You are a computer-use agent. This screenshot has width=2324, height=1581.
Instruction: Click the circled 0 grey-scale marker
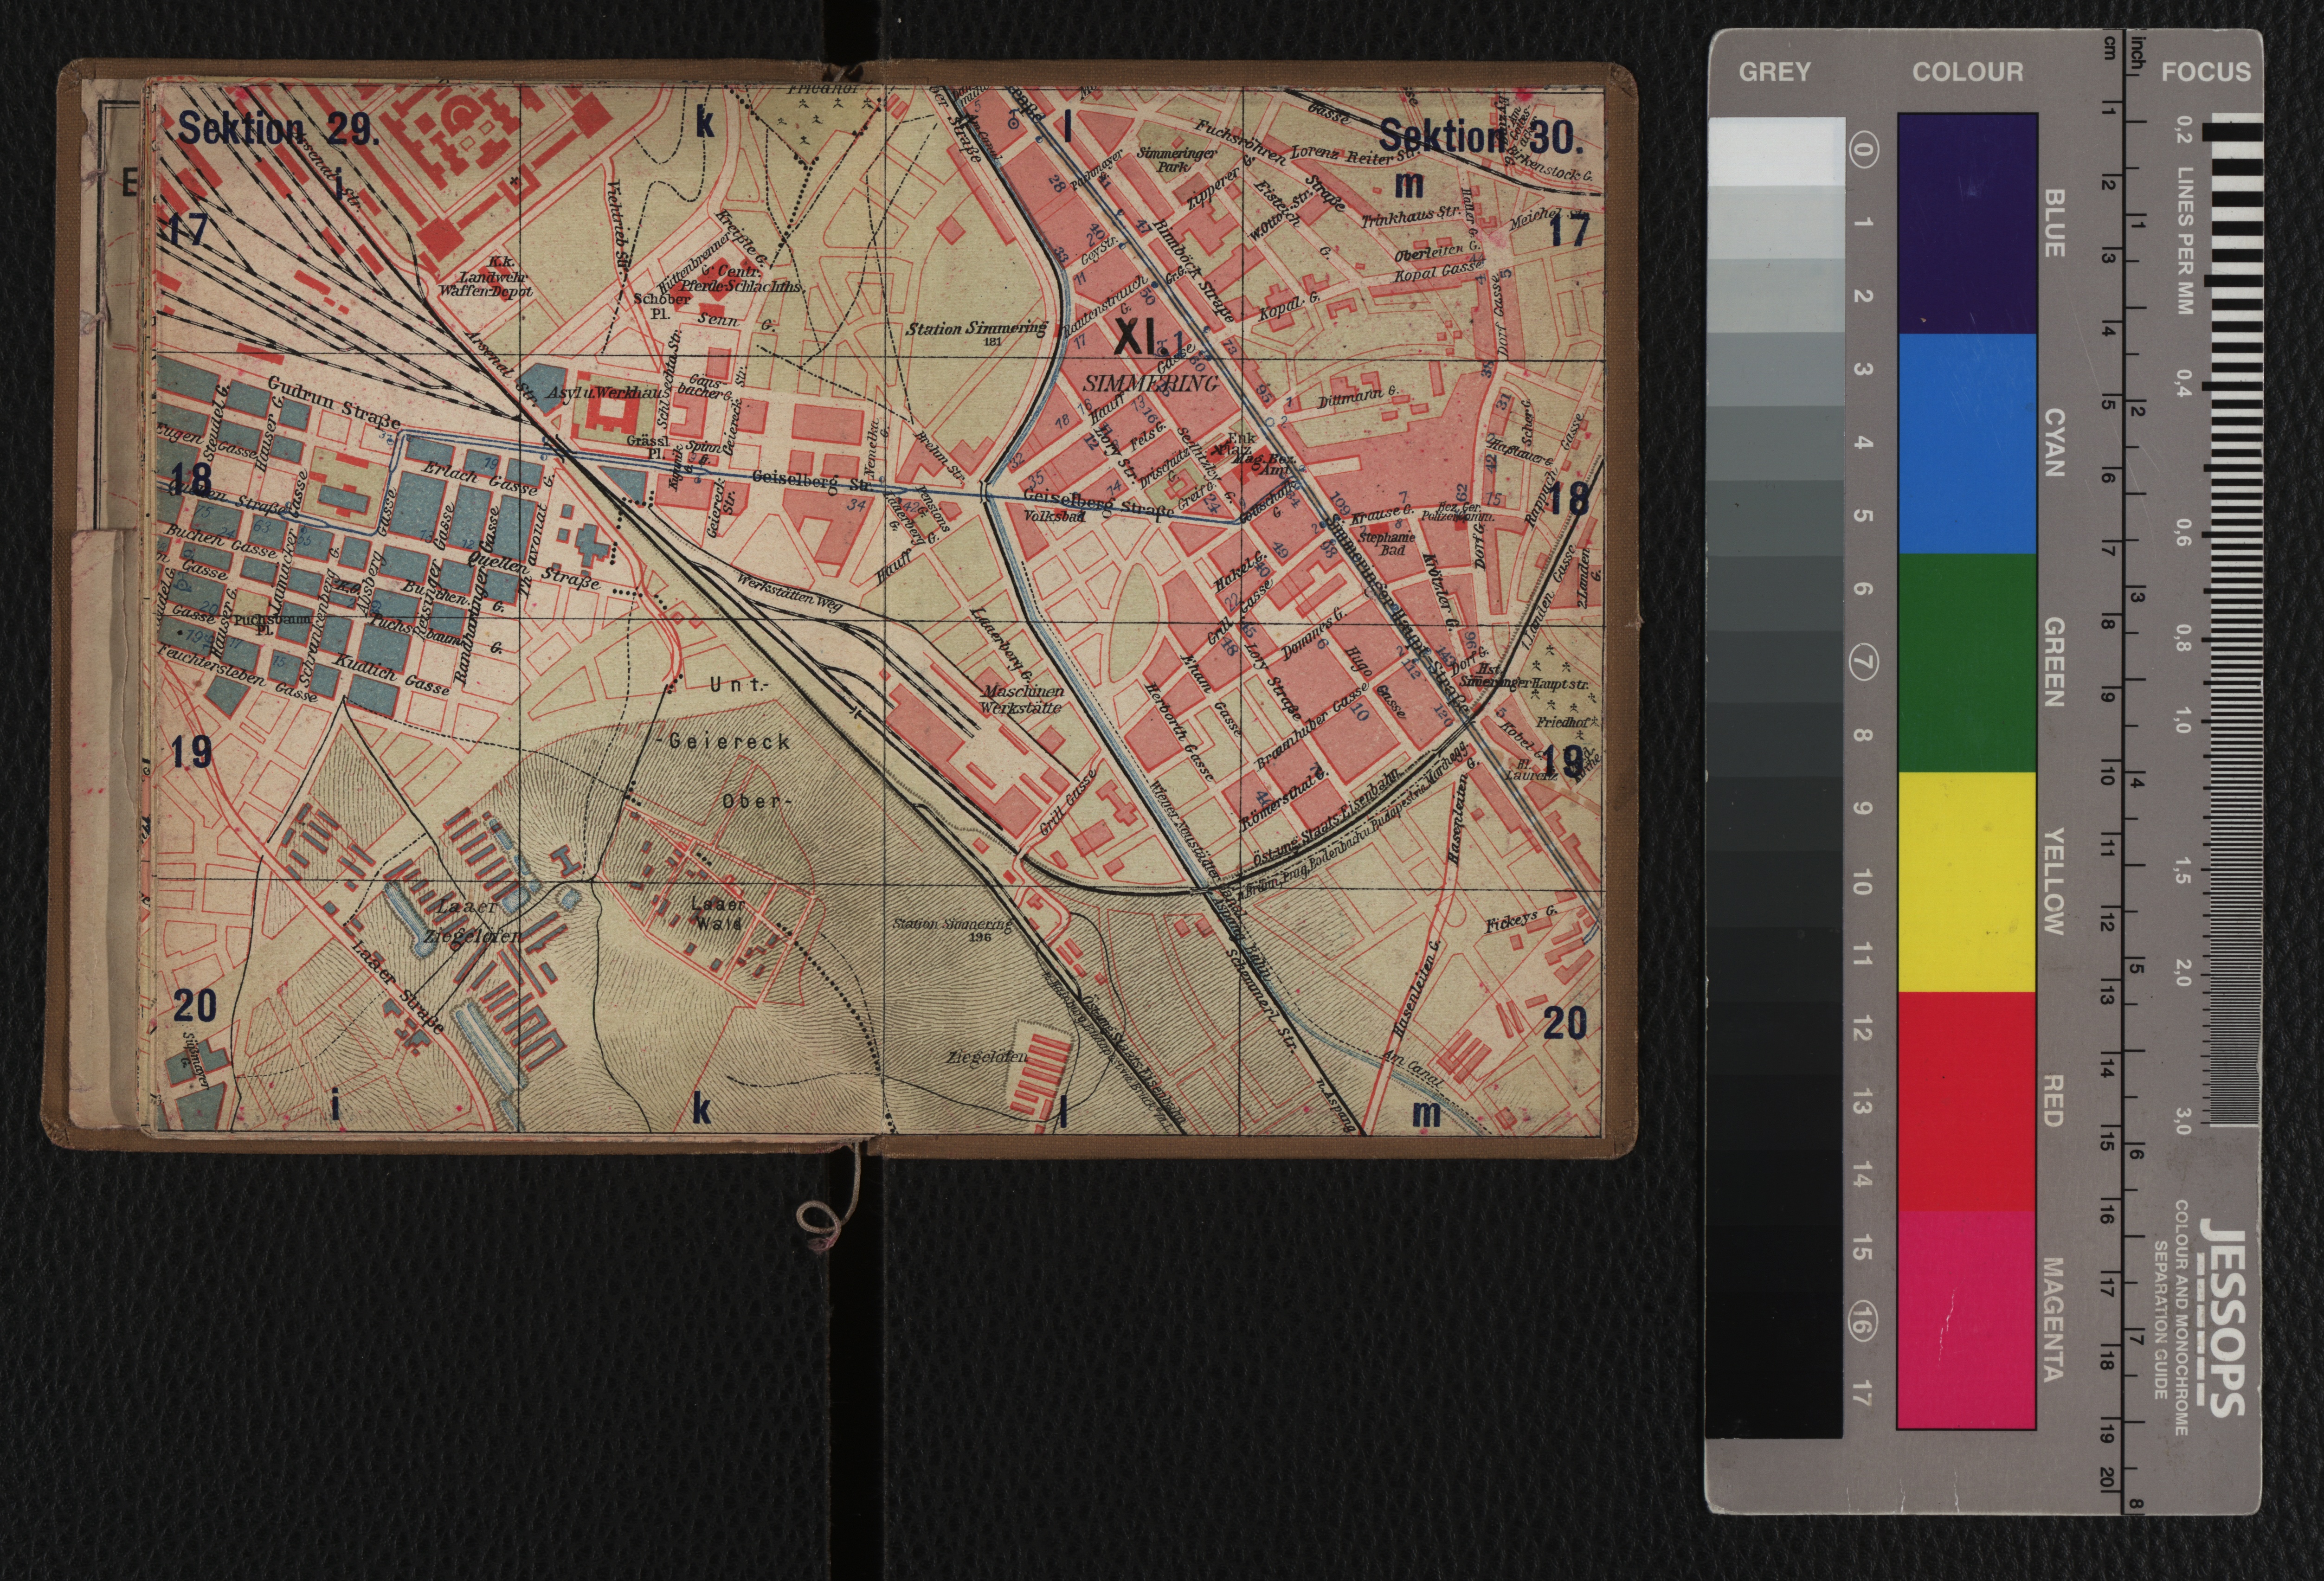pyautogui.click(x=1864, y=149)
